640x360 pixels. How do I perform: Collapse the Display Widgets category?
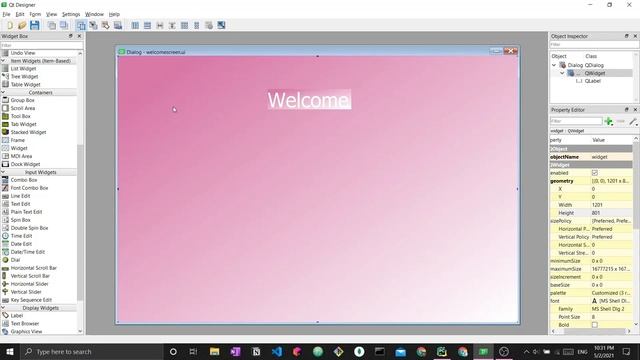coord(3,308)
